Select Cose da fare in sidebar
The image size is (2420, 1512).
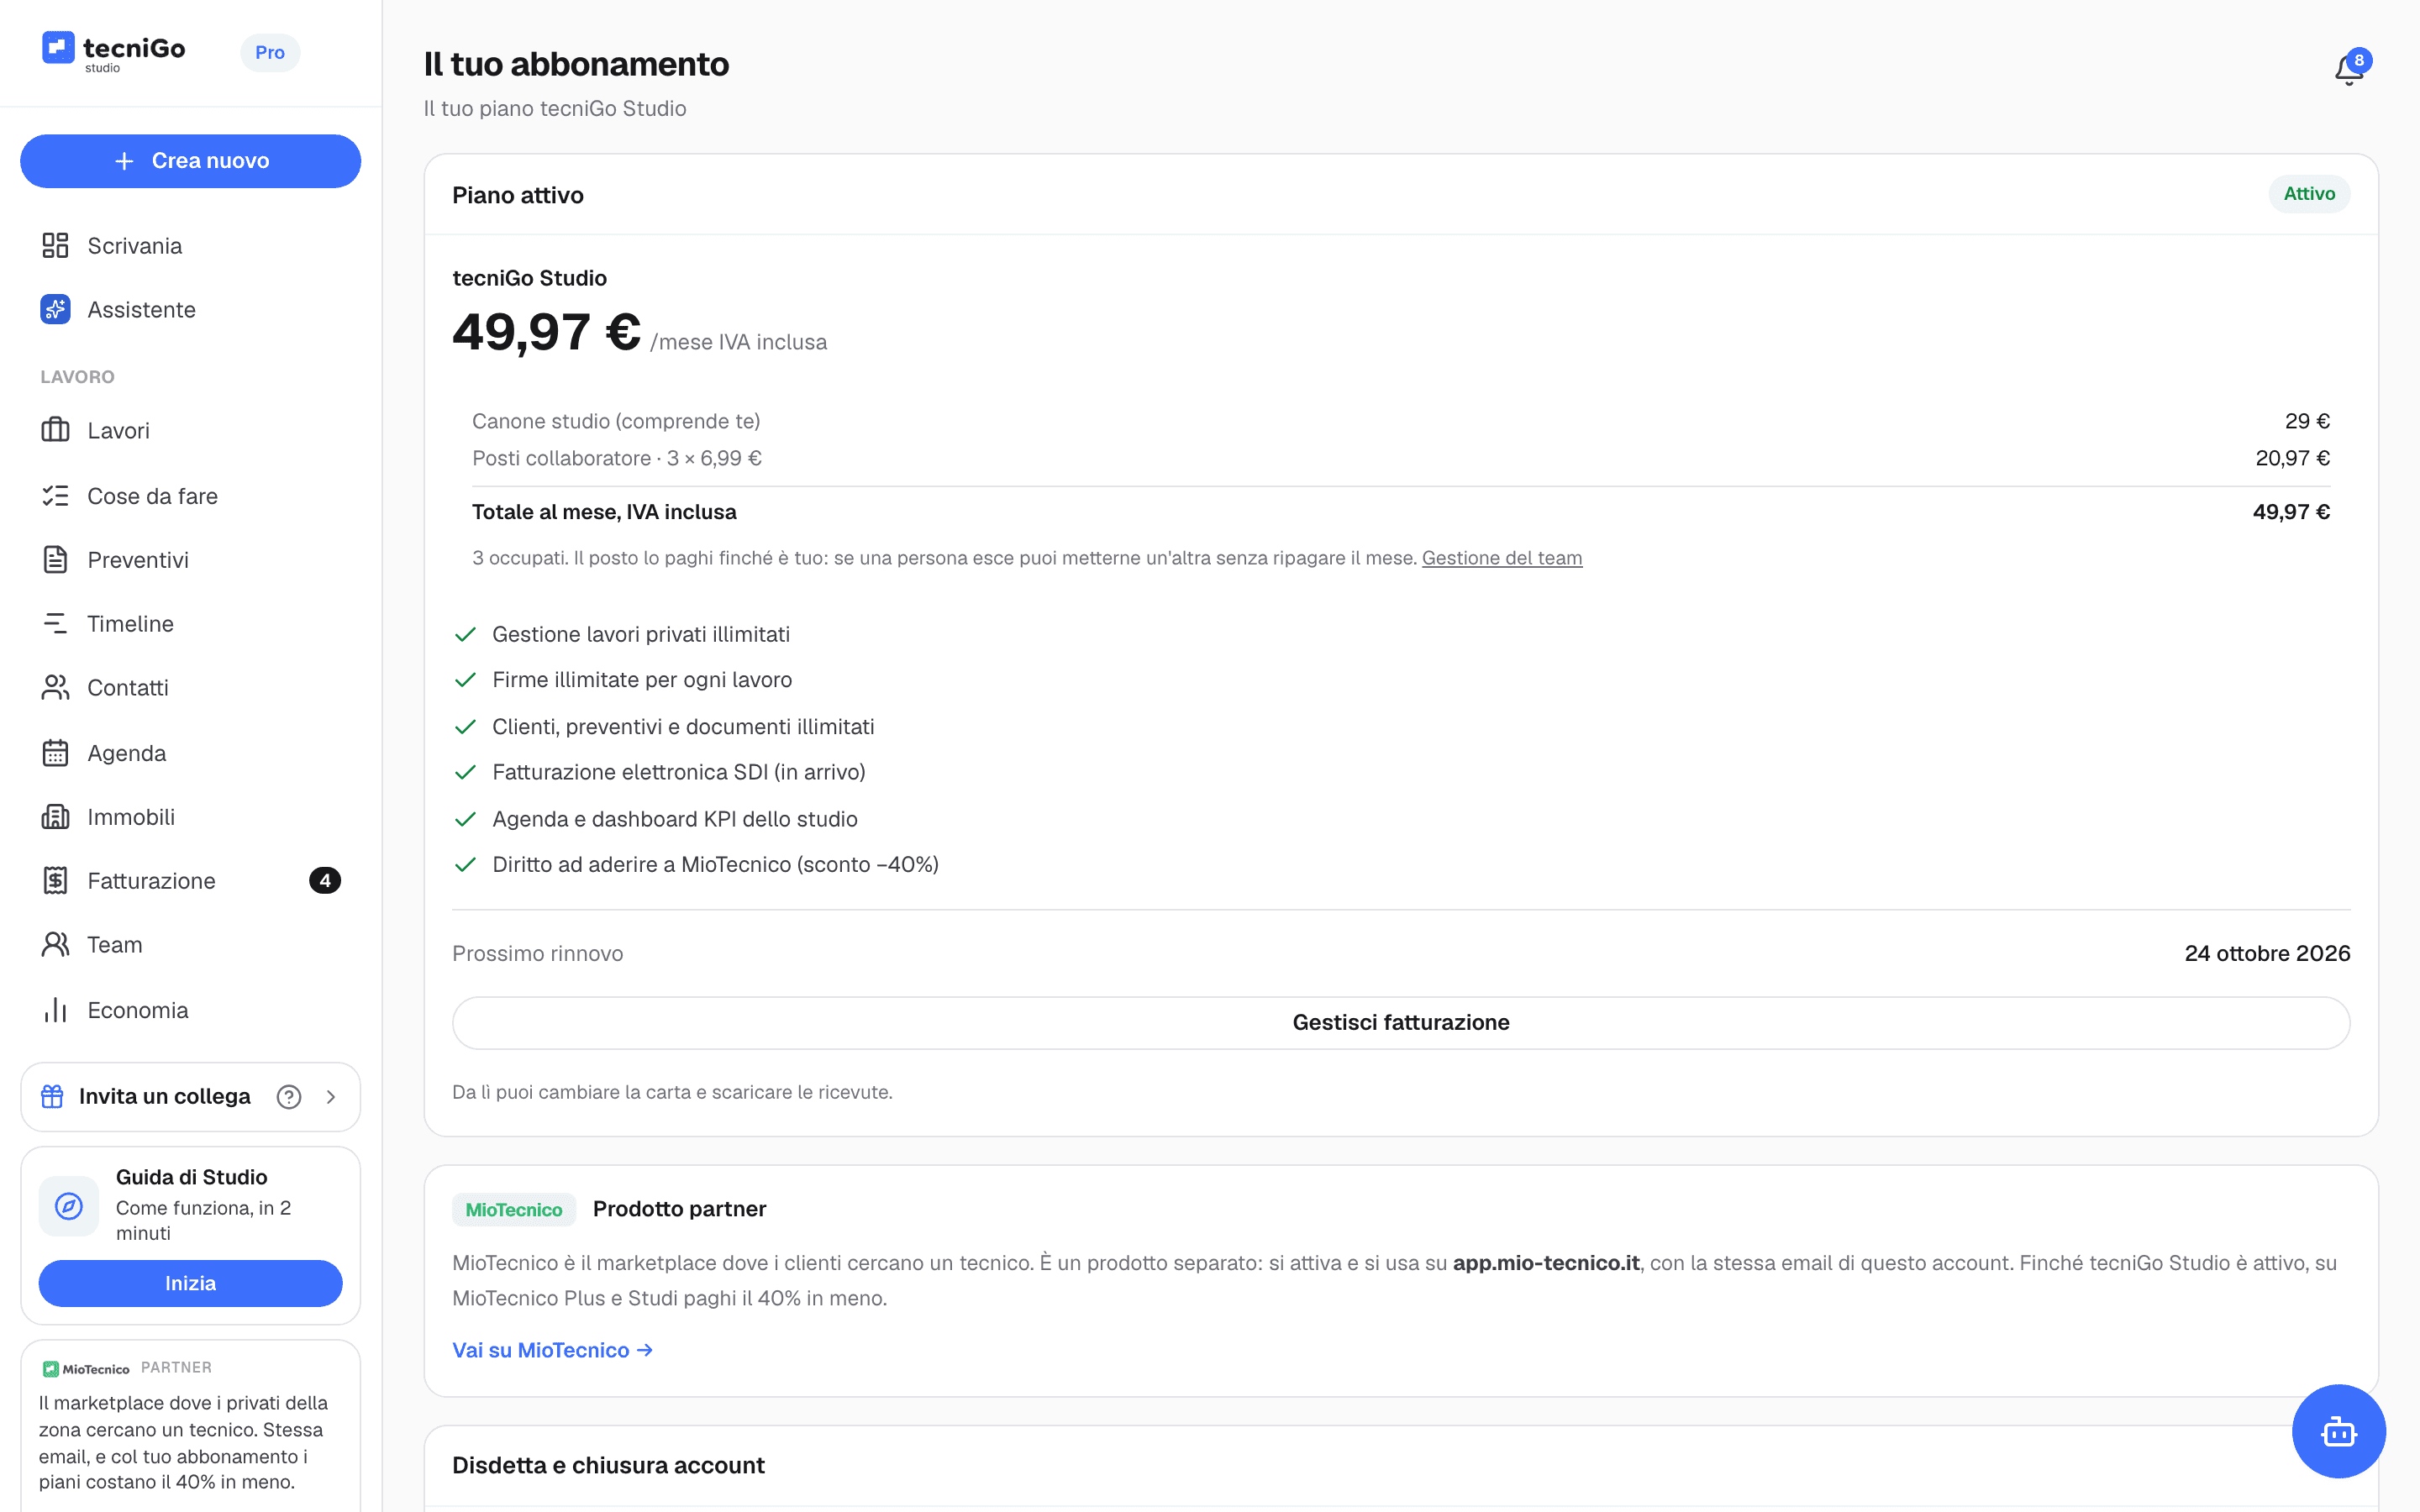click(190, 496)
